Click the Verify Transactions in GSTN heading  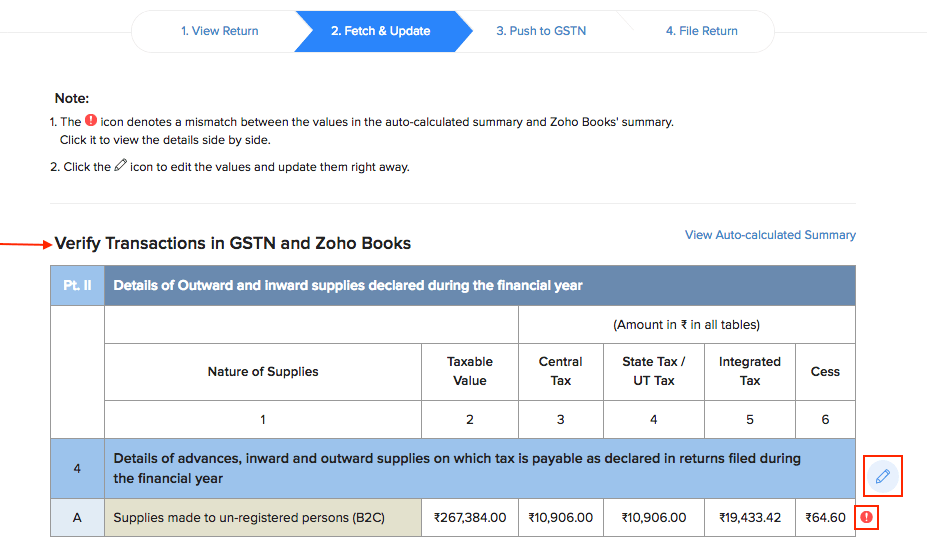(x=232, y=243)
